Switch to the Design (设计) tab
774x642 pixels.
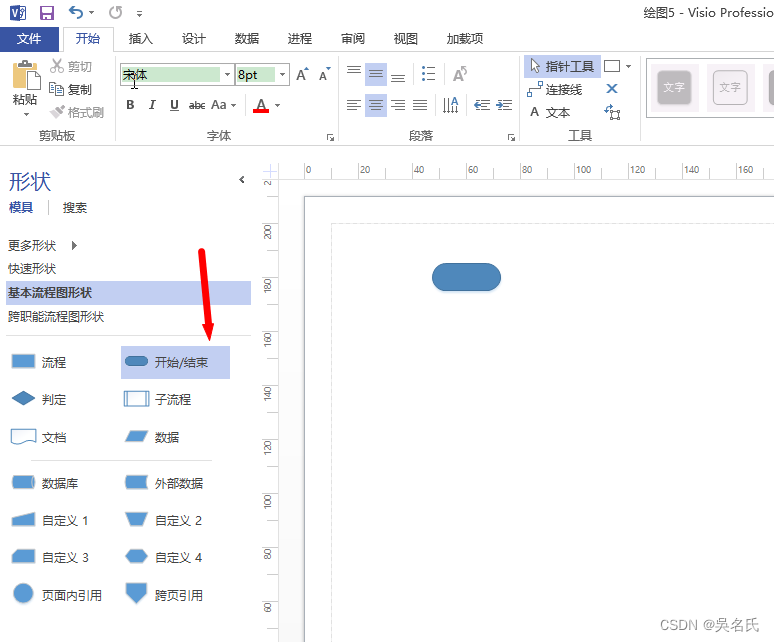tap(194, 38)
